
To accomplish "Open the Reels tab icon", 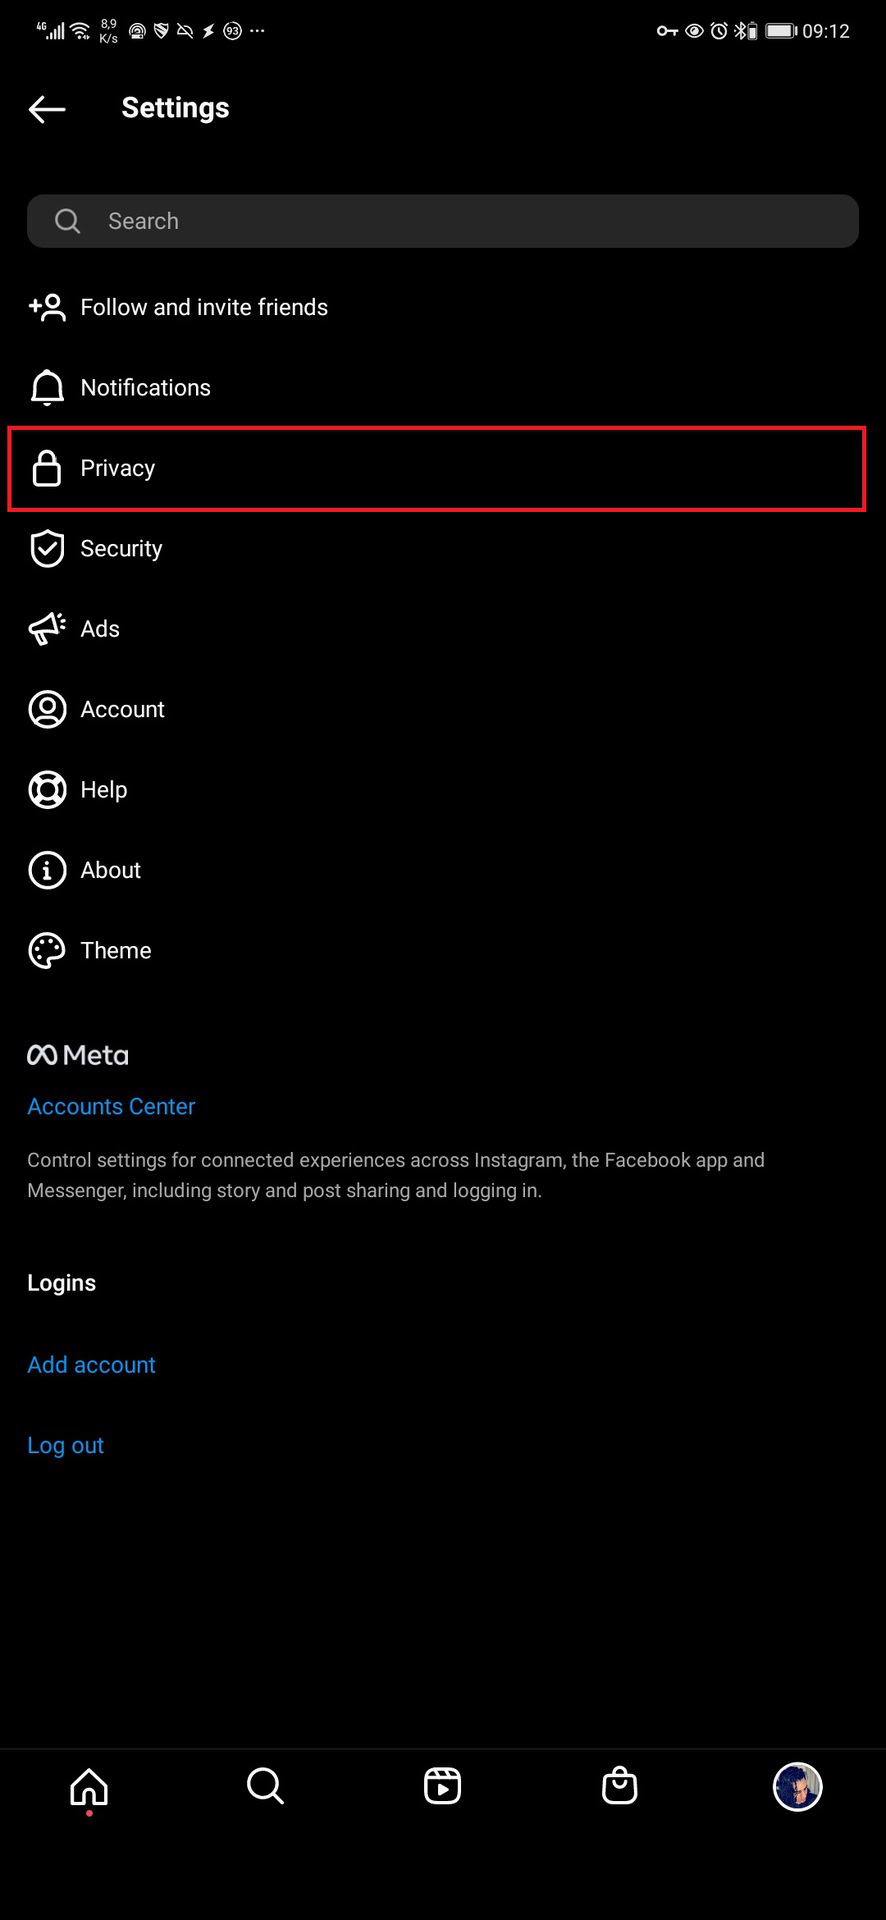I will tap(442, 1786).
